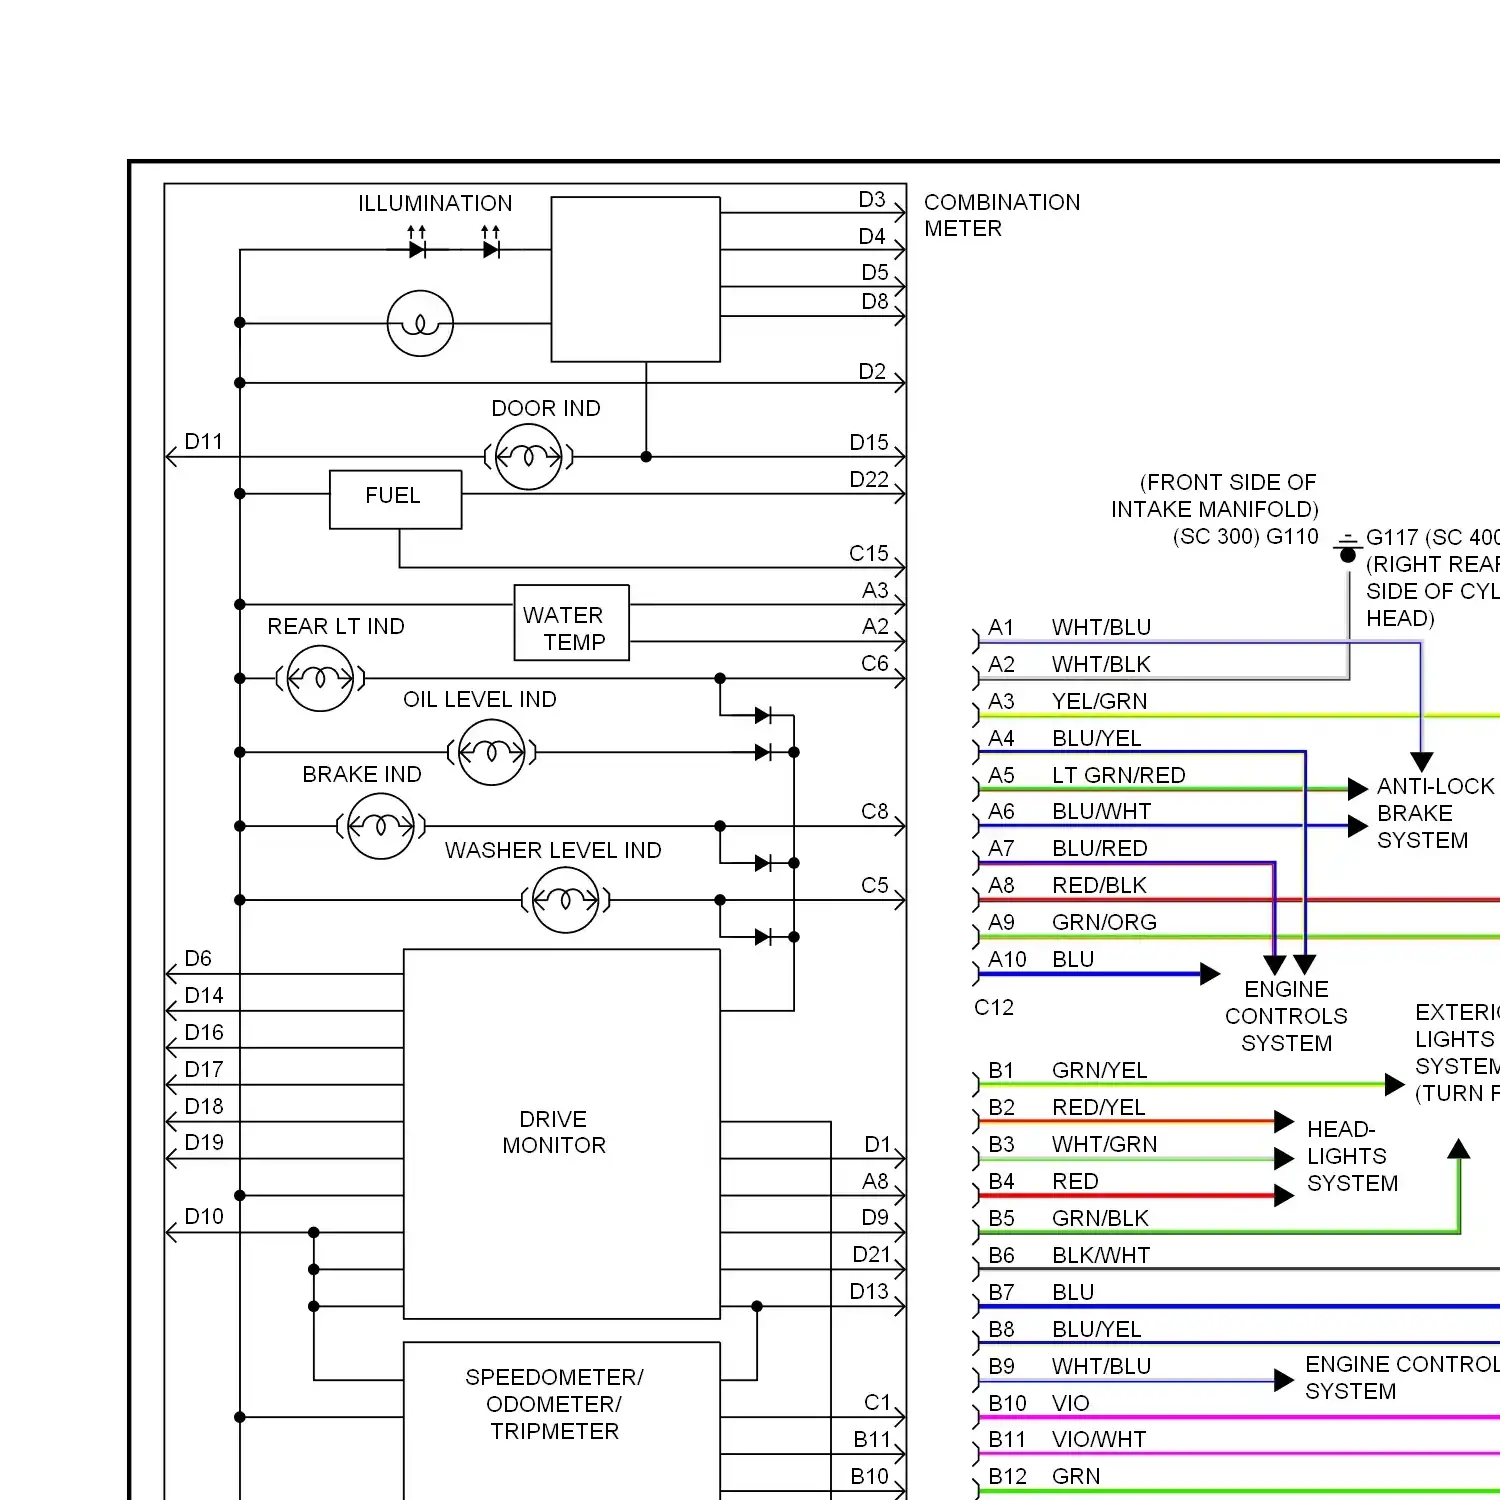Click the D16 terminal label

(204, 1033)
